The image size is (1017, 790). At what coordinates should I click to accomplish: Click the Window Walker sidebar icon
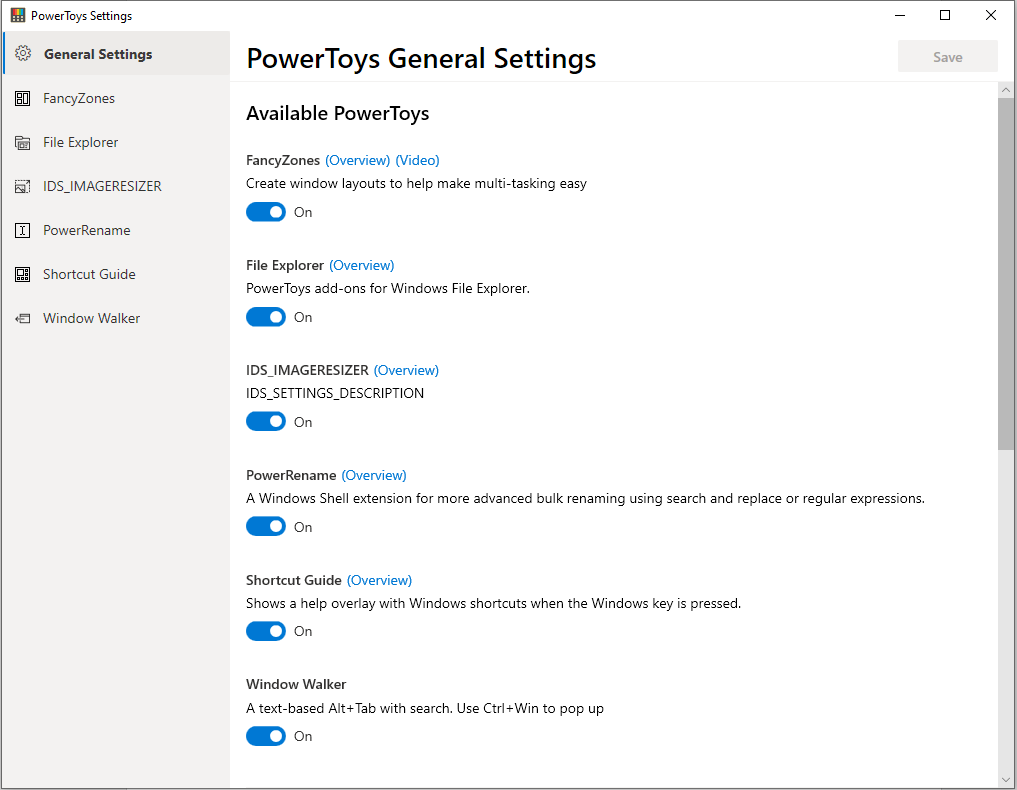23,319
